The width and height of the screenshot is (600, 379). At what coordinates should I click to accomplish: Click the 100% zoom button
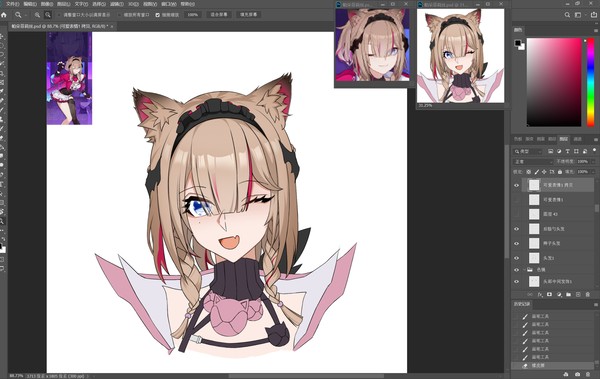coord(192,15)
